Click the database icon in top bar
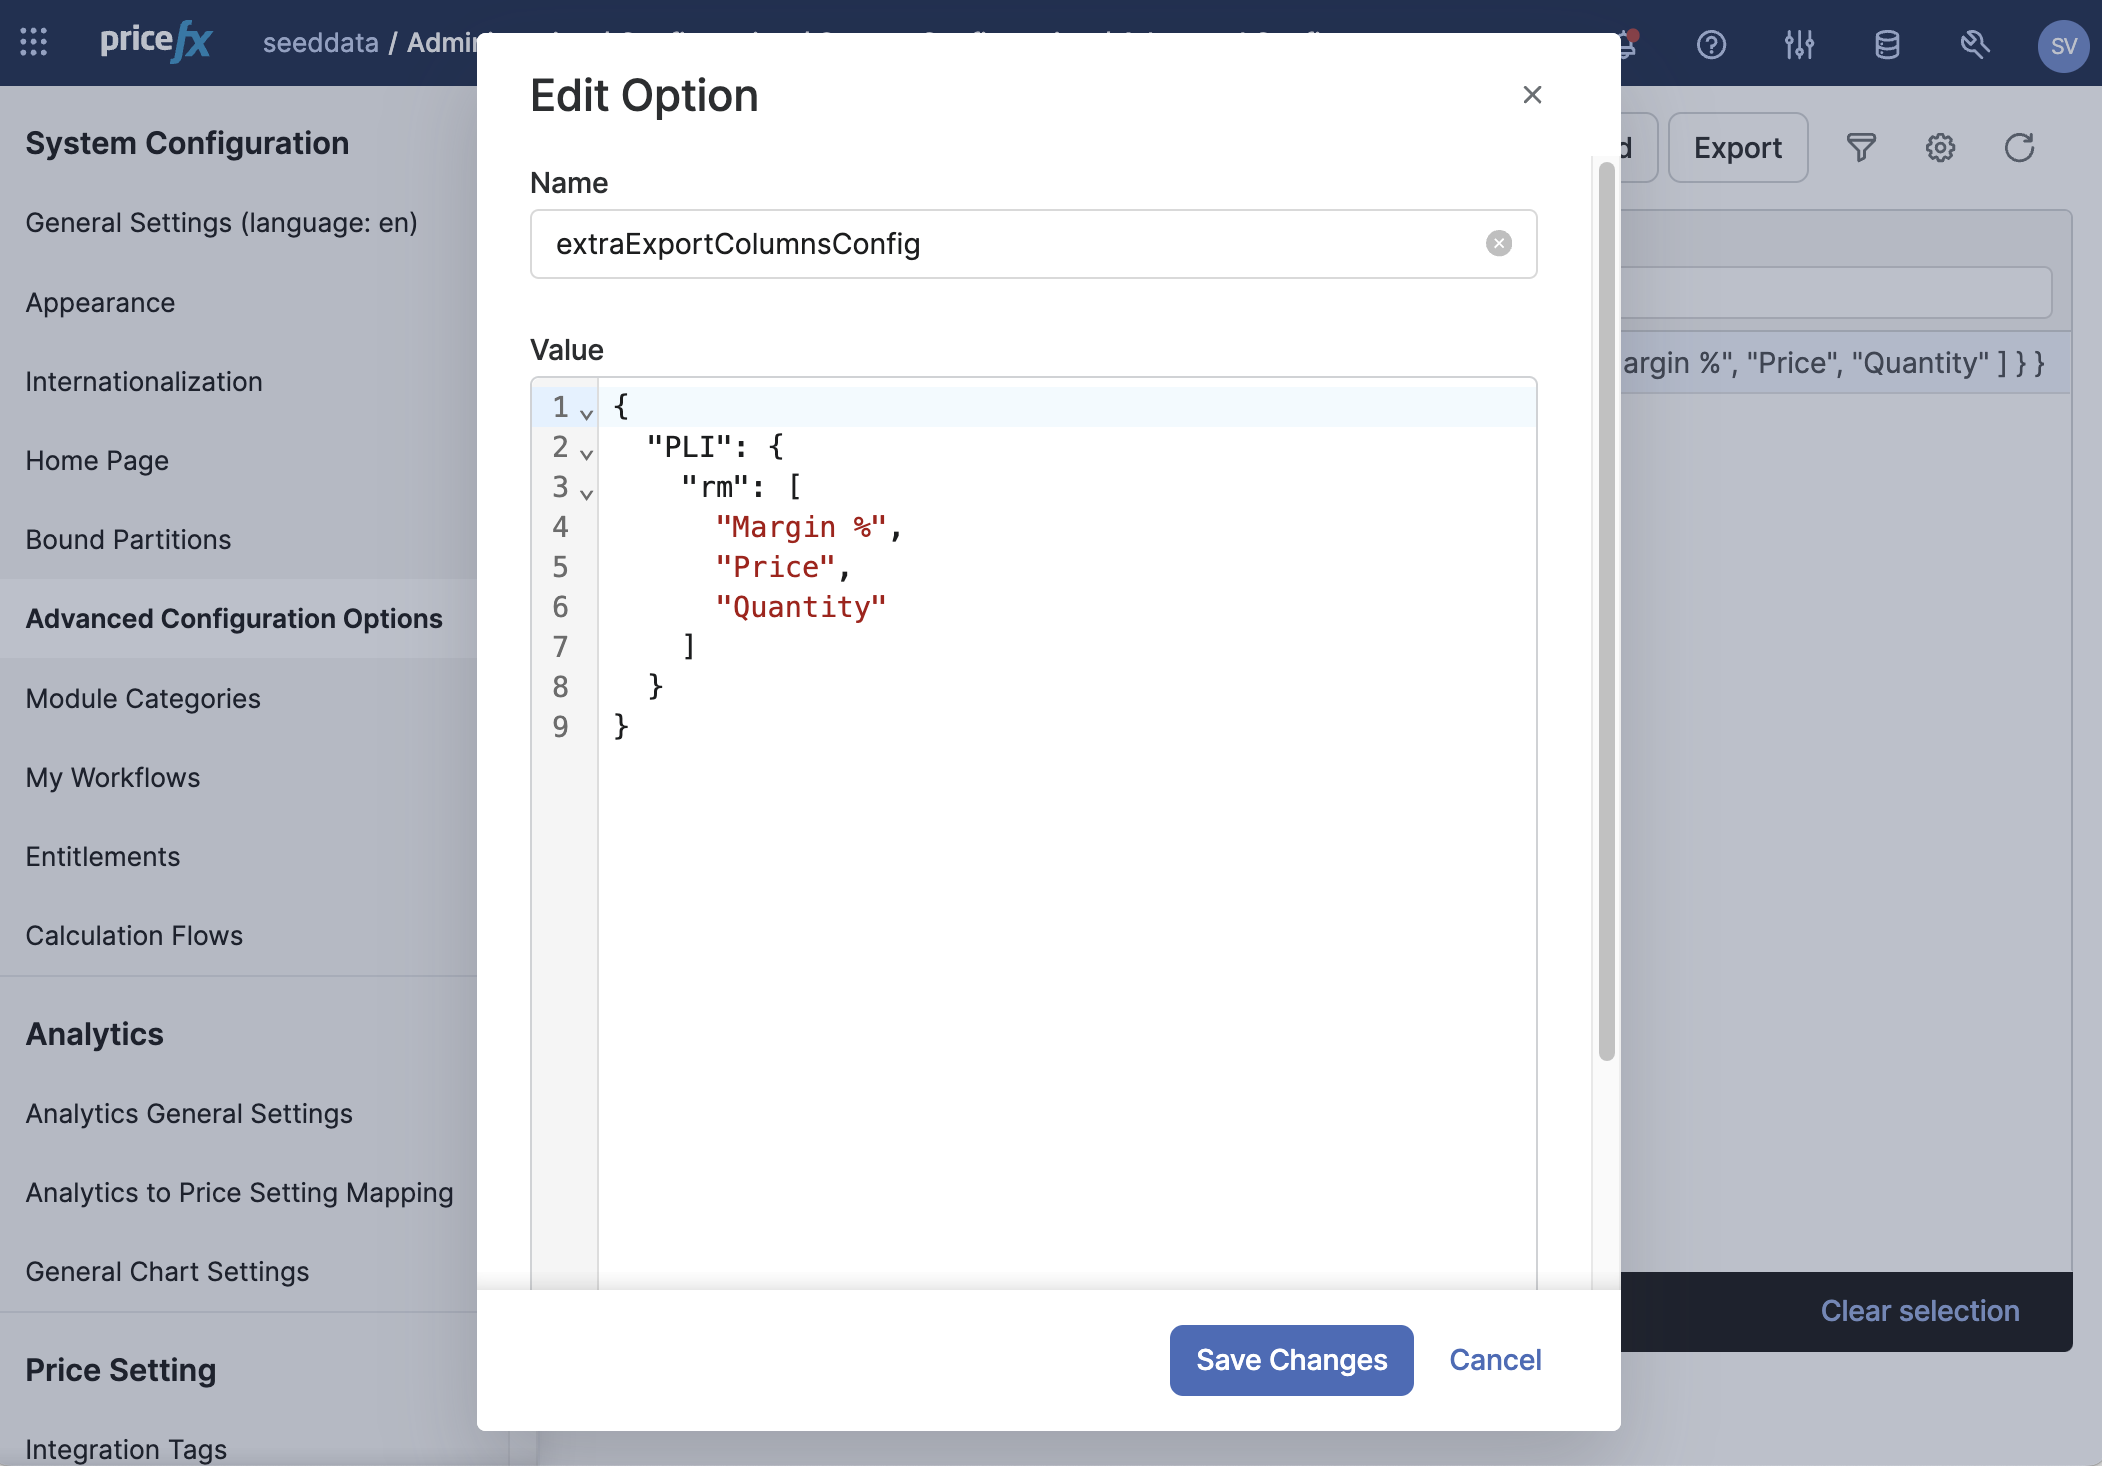2102x1466 pixels. tap(1887, 45)
